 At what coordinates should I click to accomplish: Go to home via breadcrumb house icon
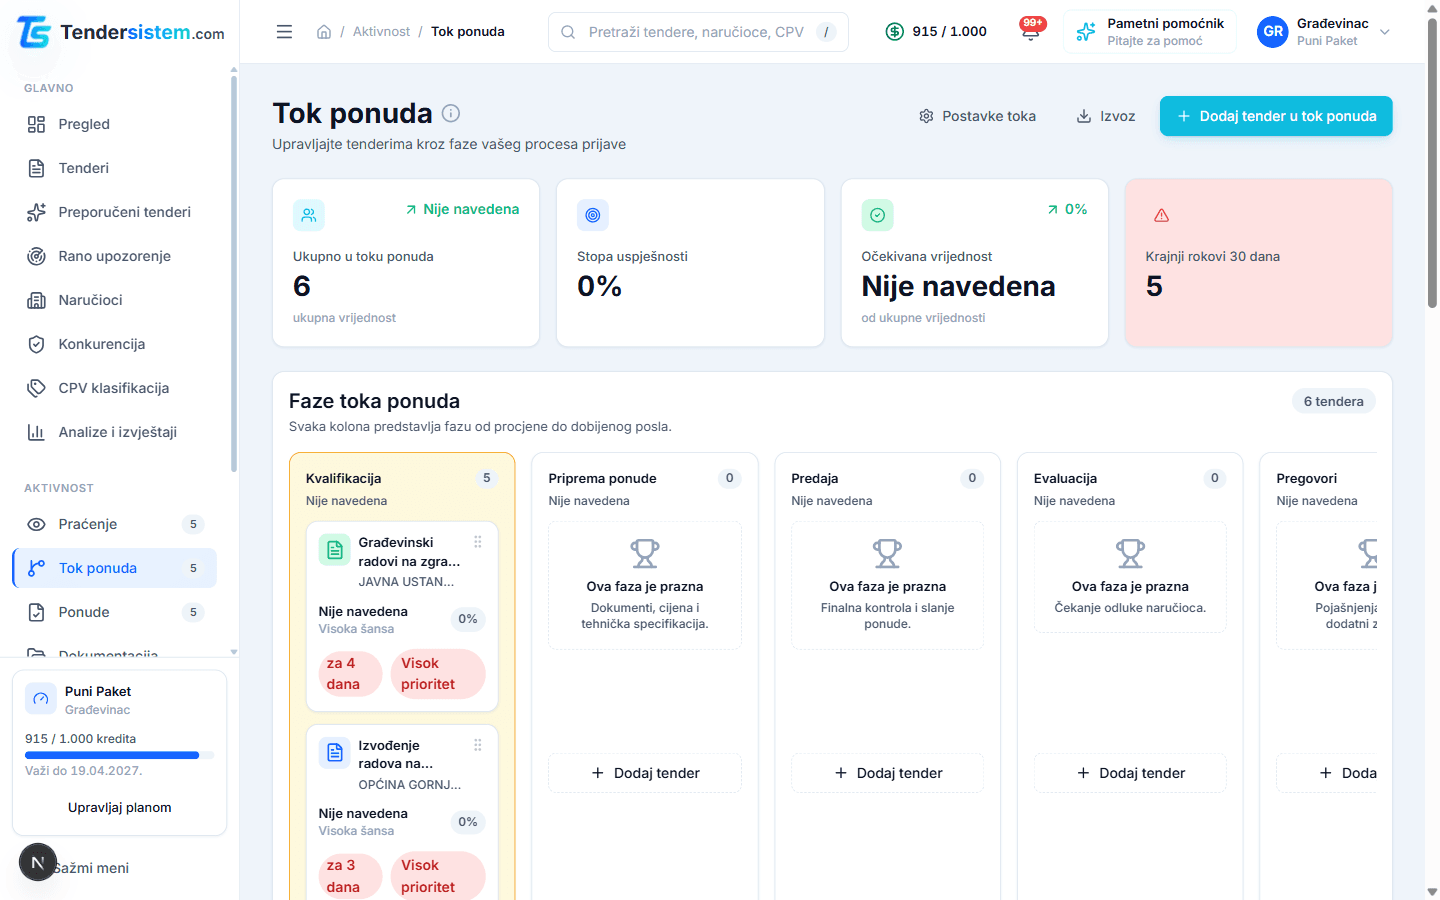point(324,32)
